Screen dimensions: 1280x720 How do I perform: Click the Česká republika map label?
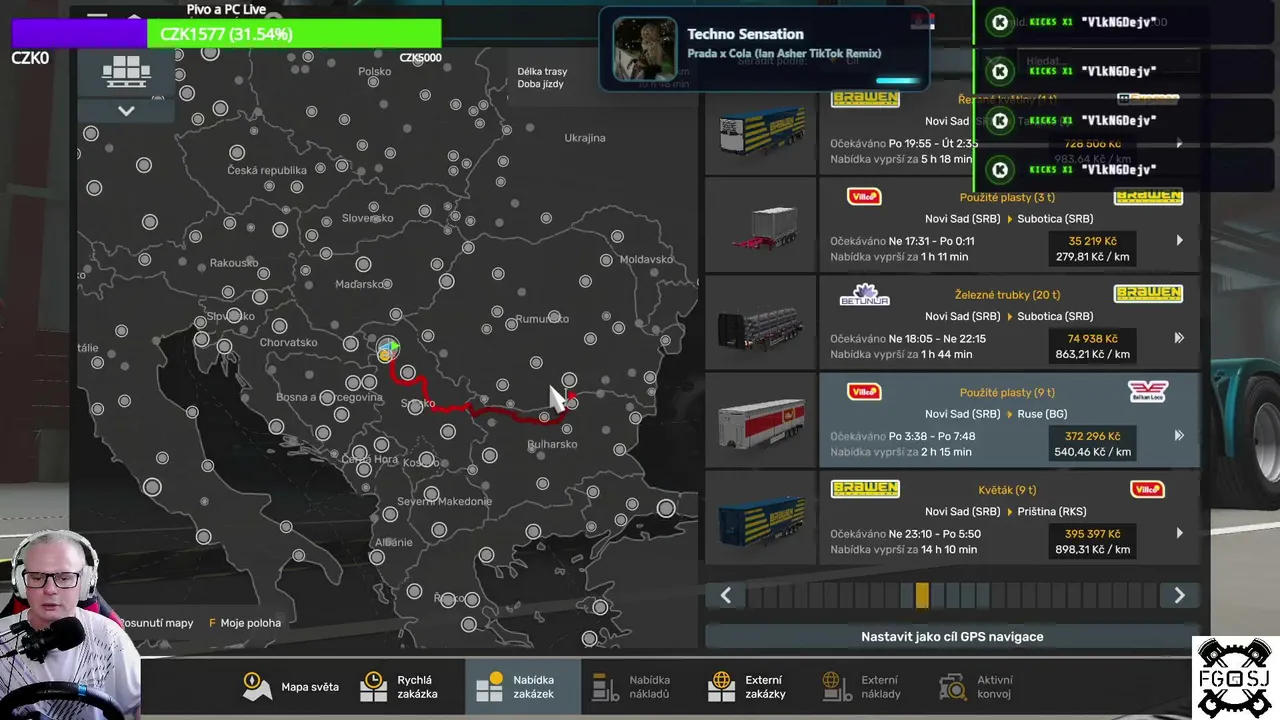pos(267,170)
